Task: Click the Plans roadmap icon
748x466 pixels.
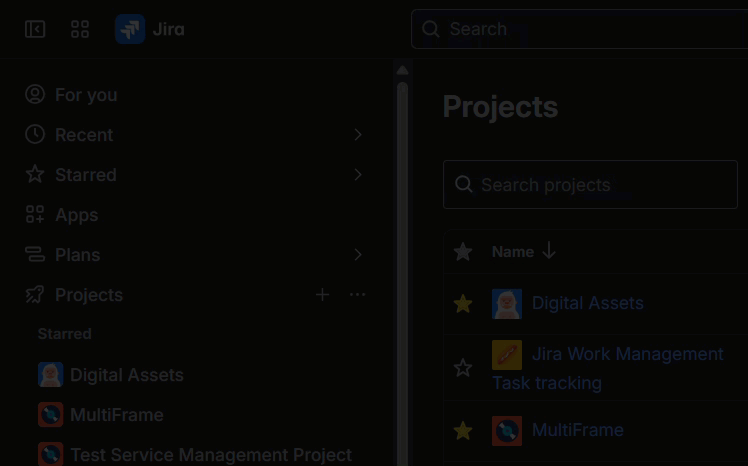Action: click(x=35, y=255)
